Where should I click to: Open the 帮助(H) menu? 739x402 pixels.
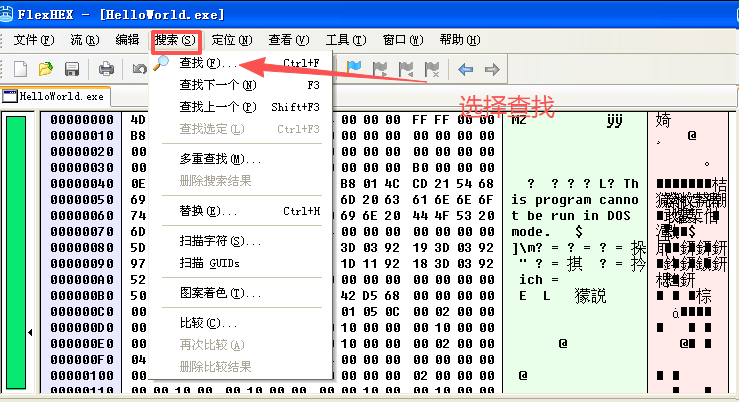(460, 40)
